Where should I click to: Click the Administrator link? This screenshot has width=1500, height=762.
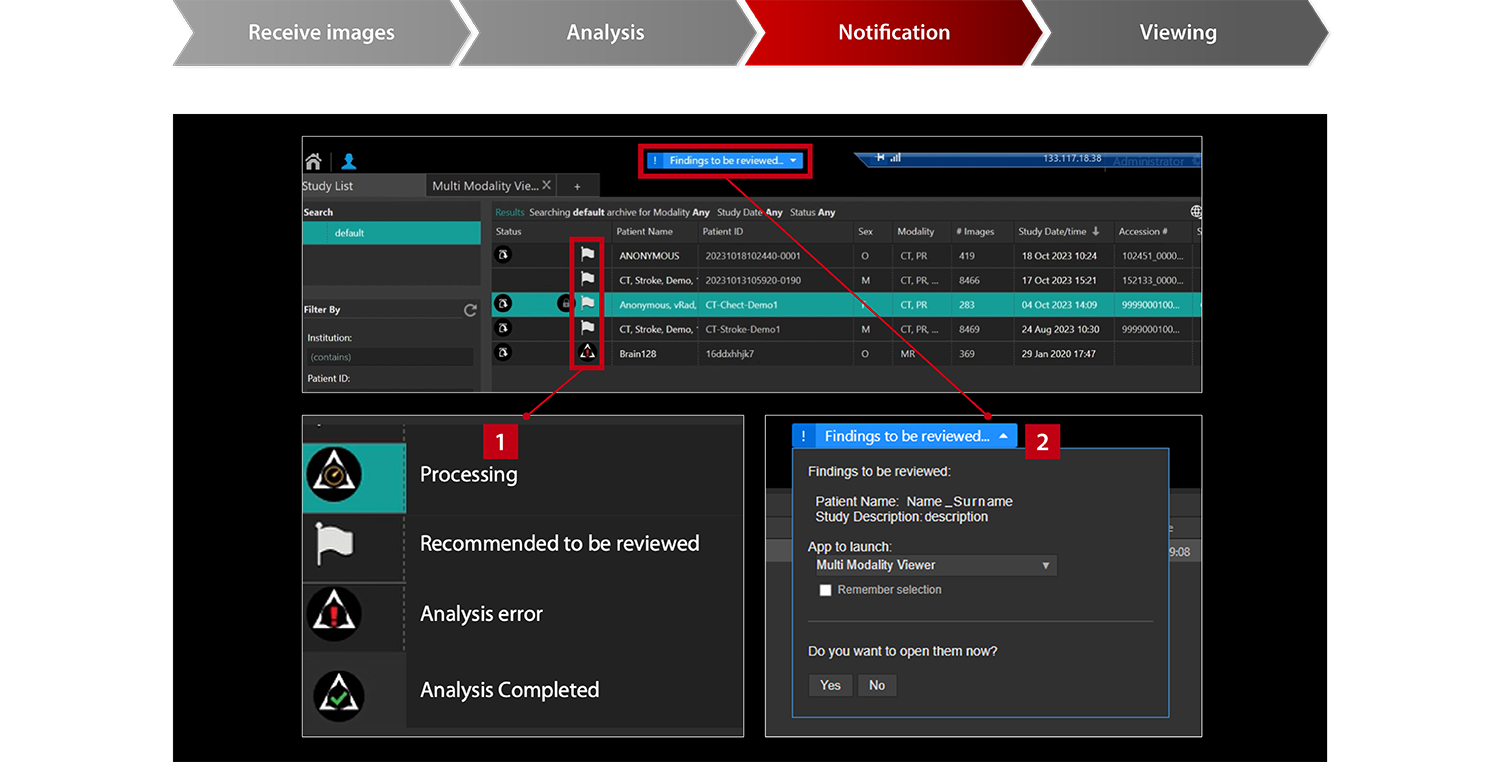coord(1148,161)
